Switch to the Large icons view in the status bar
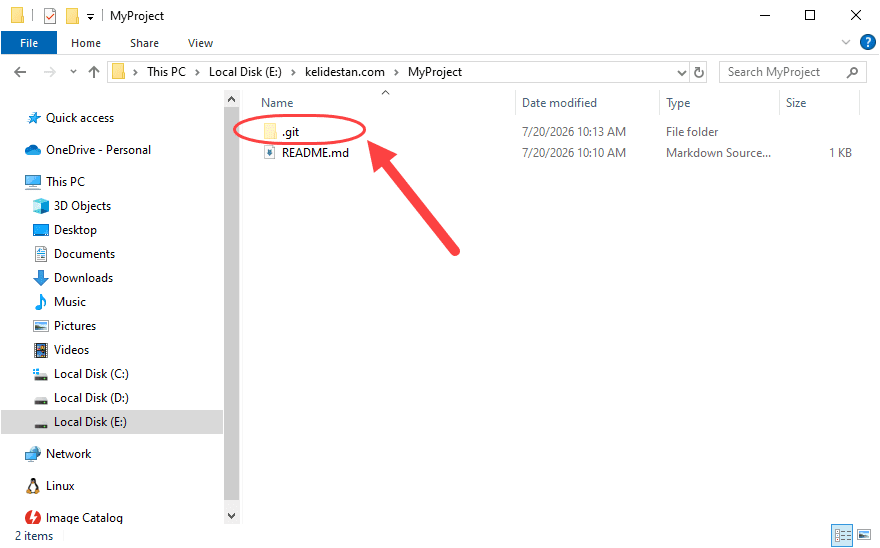Viewport: 880px width, 548px height. click(864, 535)
